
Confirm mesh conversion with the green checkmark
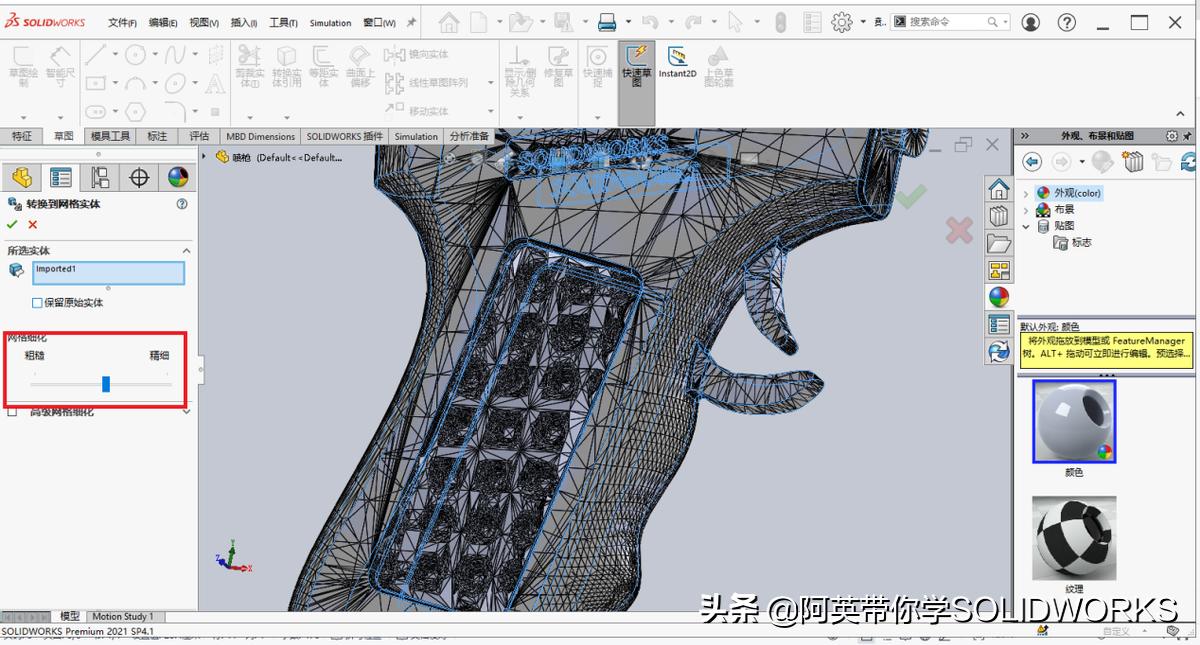click(13, 225)
